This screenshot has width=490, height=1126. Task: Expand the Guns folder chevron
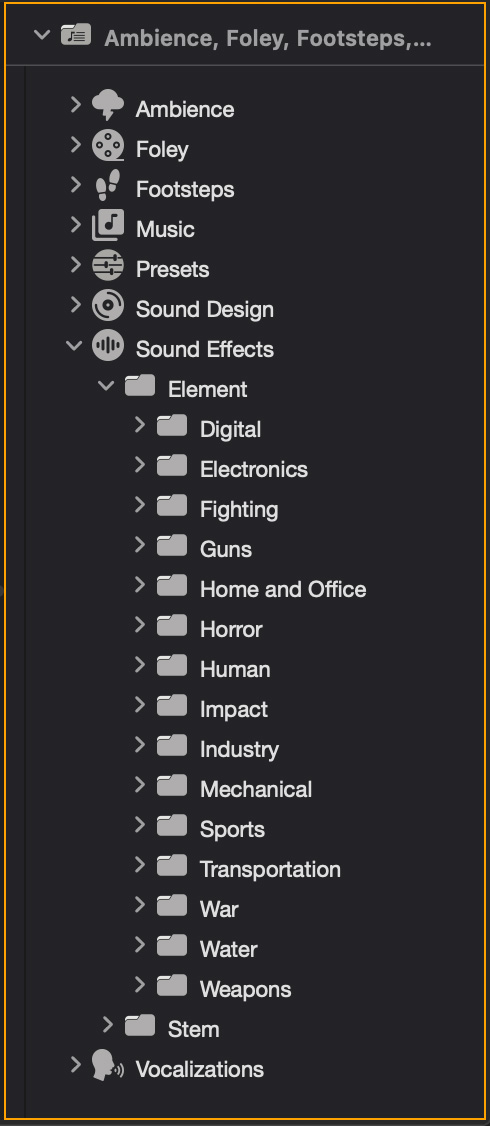coord(140,546)
